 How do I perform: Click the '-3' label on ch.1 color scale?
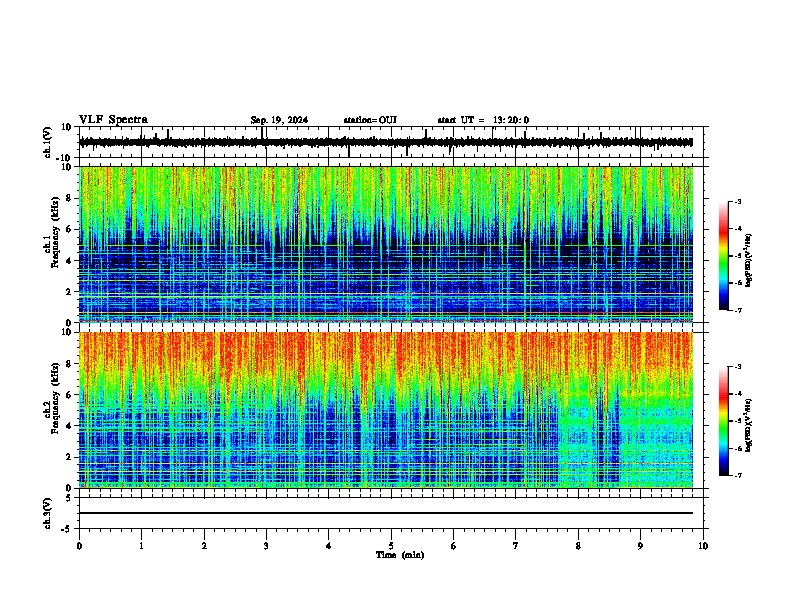click(x=737, y=201)
